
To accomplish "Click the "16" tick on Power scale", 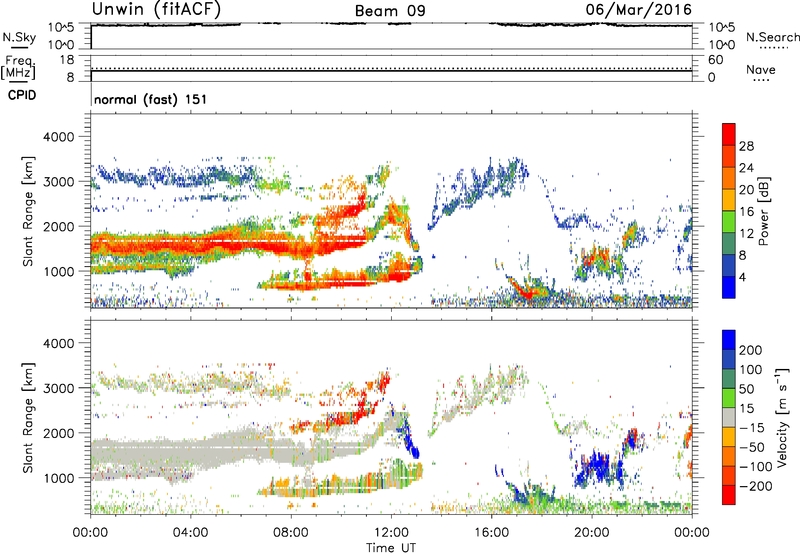I will 746,212.
